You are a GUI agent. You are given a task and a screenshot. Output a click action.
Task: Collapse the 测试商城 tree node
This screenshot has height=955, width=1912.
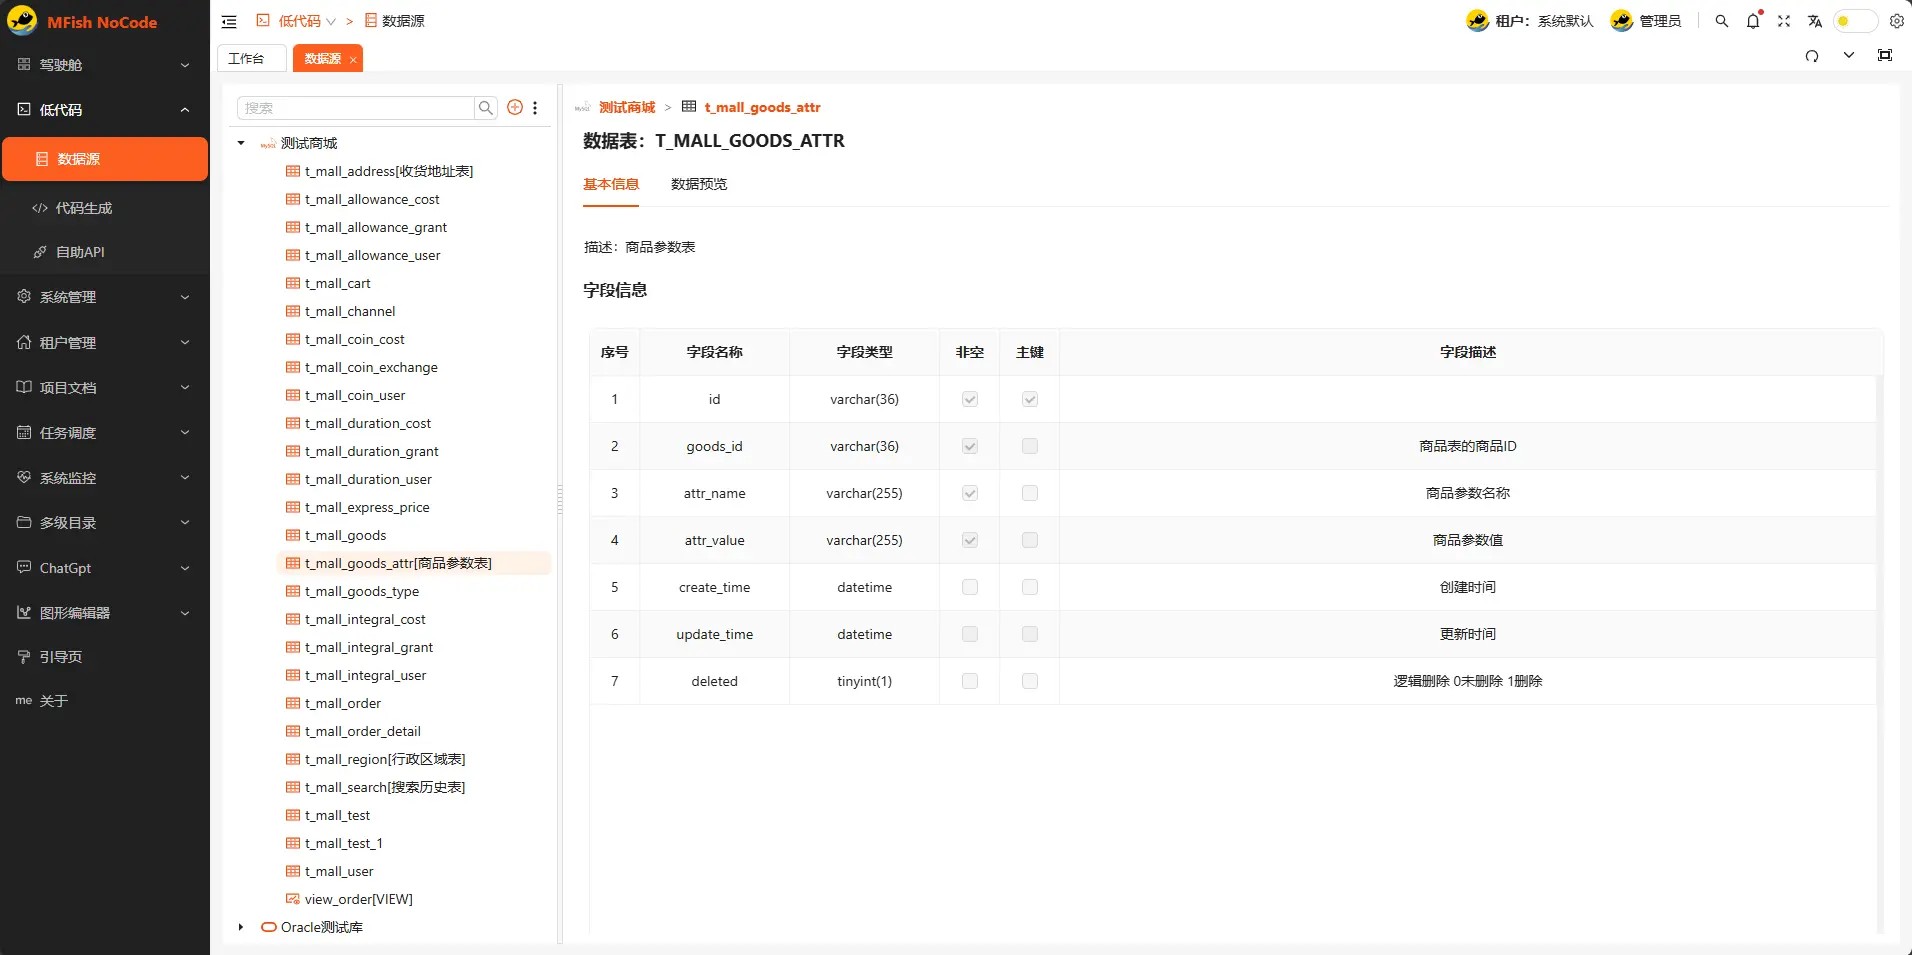241,143
